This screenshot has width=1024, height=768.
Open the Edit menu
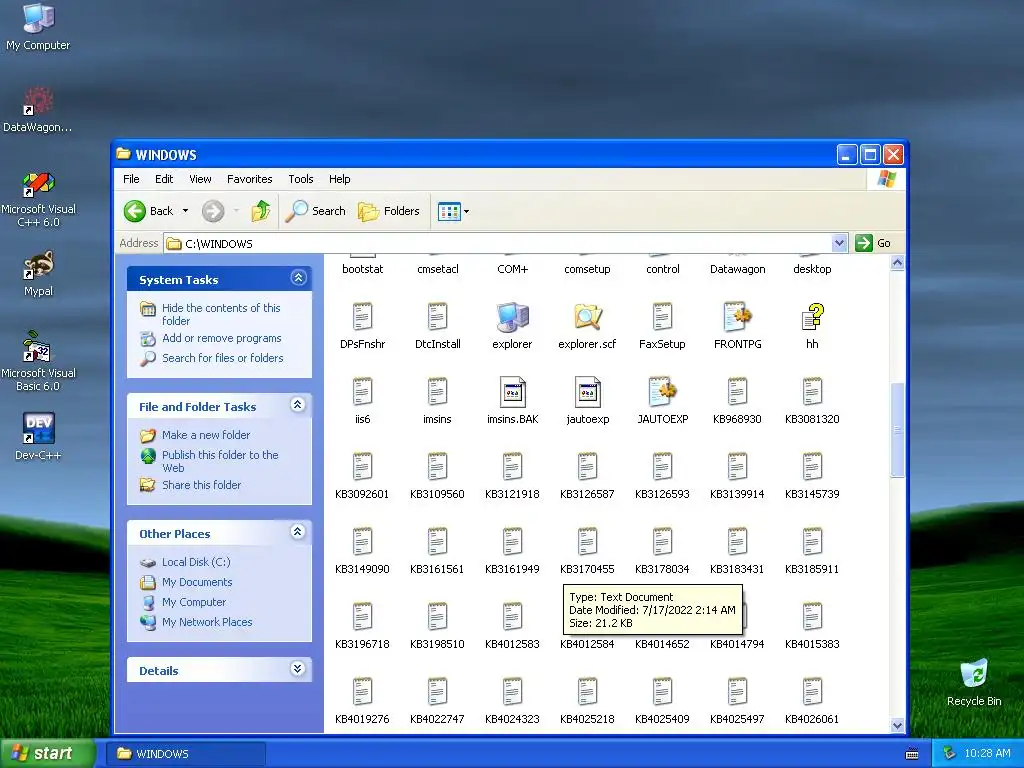pos(164,179)
